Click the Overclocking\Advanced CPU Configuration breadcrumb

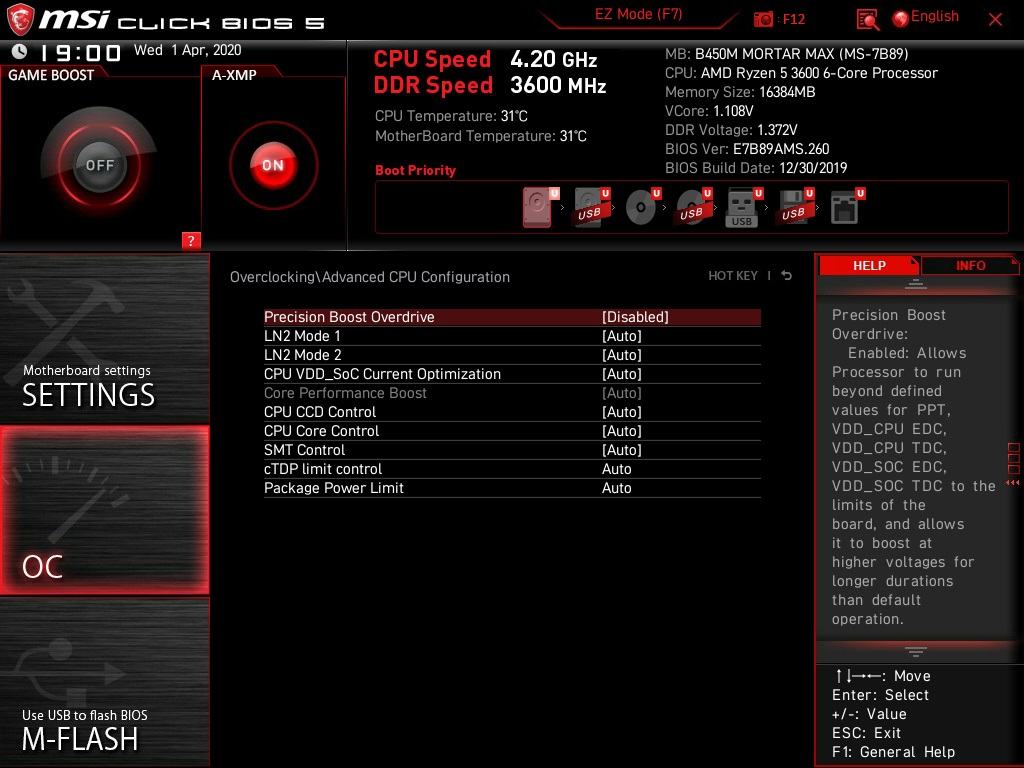(370, 277)
